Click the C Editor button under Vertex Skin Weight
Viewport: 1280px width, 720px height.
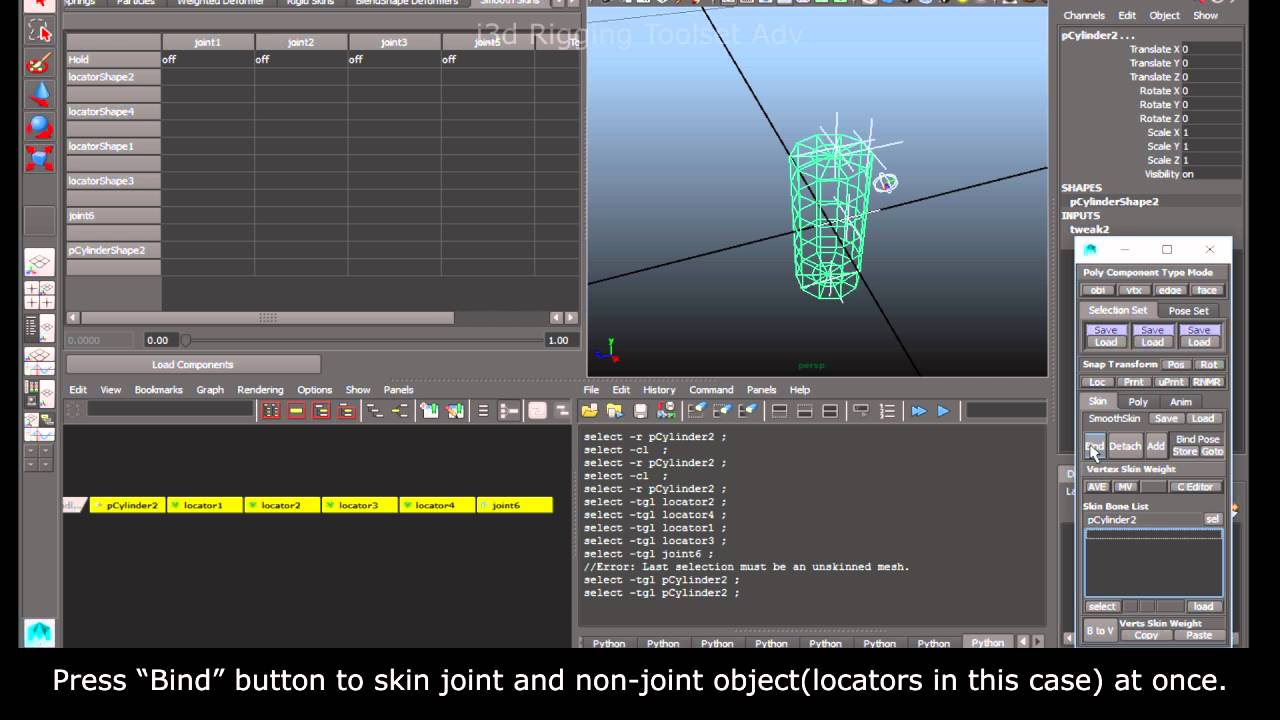pos(1195,487)
